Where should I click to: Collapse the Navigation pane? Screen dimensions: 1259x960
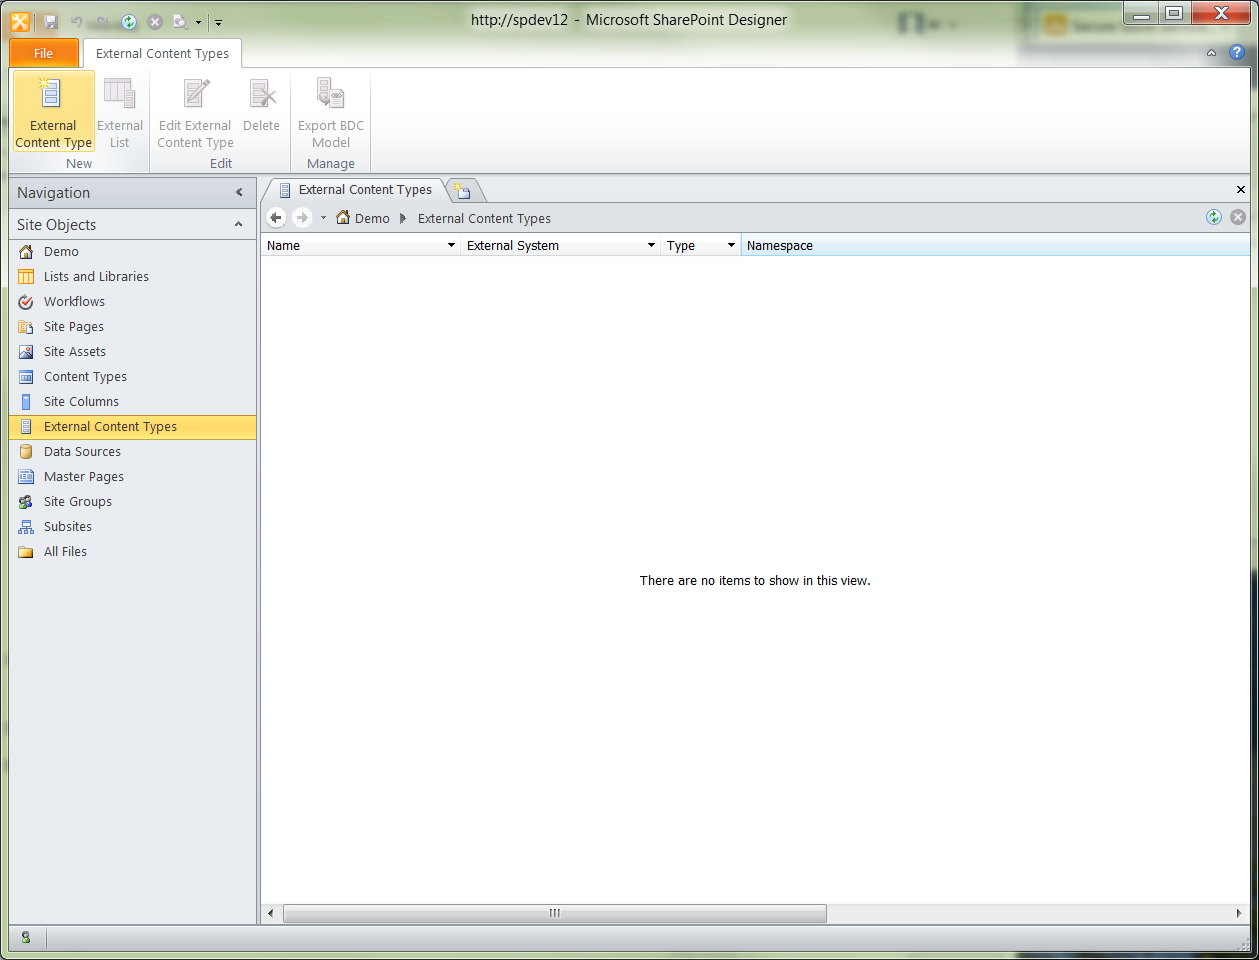pos(239,192)
